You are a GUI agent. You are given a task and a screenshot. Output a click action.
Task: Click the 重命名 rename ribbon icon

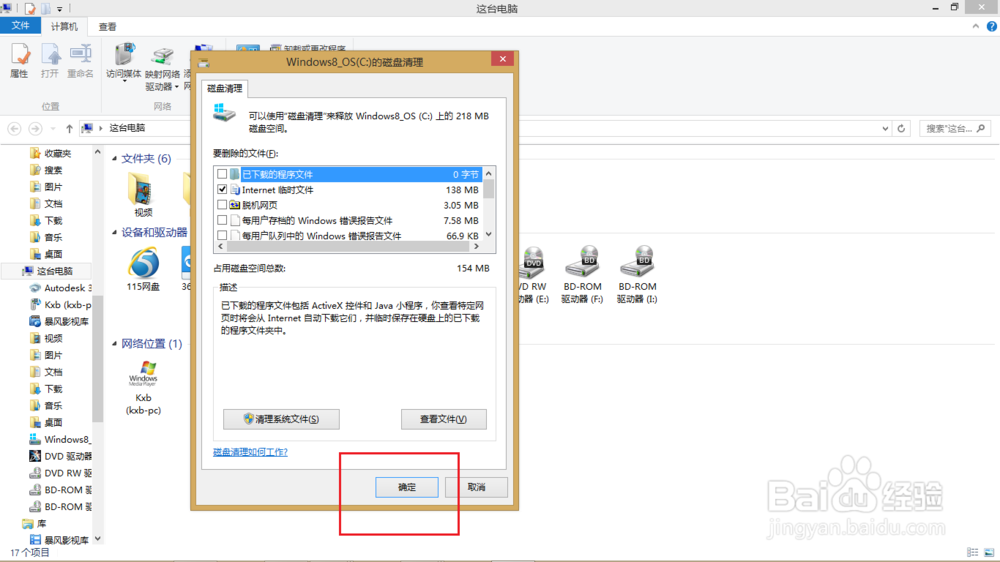pos(80,61)
